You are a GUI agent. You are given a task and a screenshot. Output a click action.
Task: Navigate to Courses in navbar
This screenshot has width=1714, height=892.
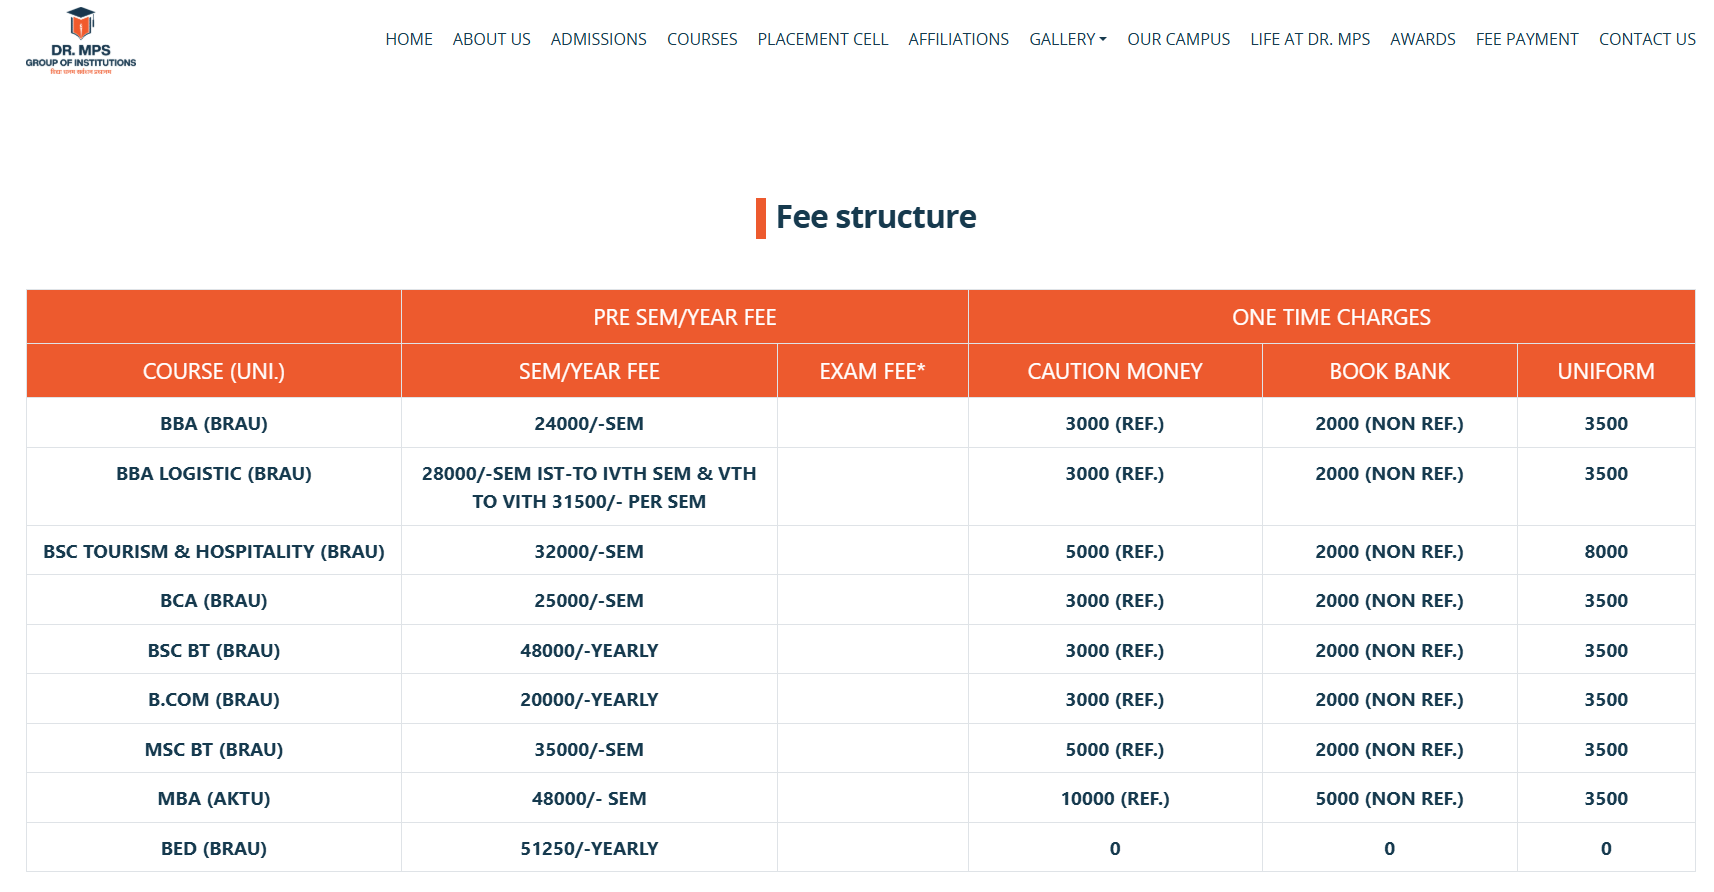(702, 39)
